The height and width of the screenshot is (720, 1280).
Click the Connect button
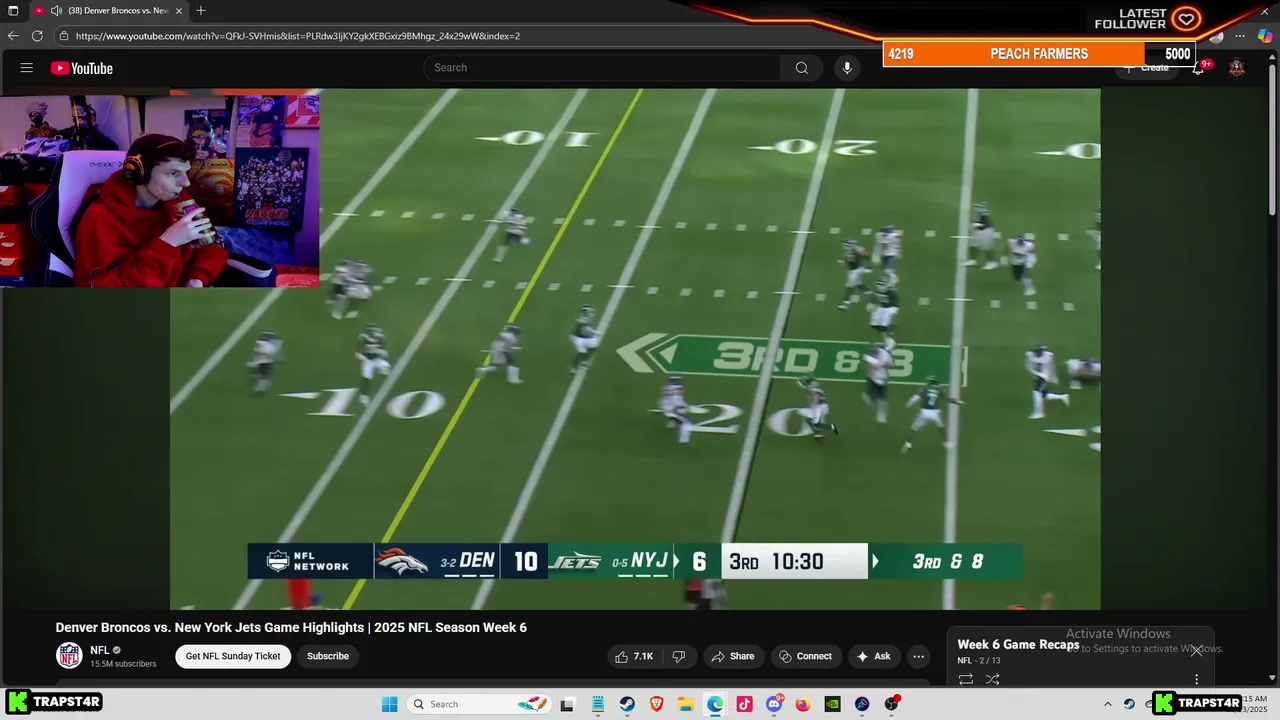point(806,656)
